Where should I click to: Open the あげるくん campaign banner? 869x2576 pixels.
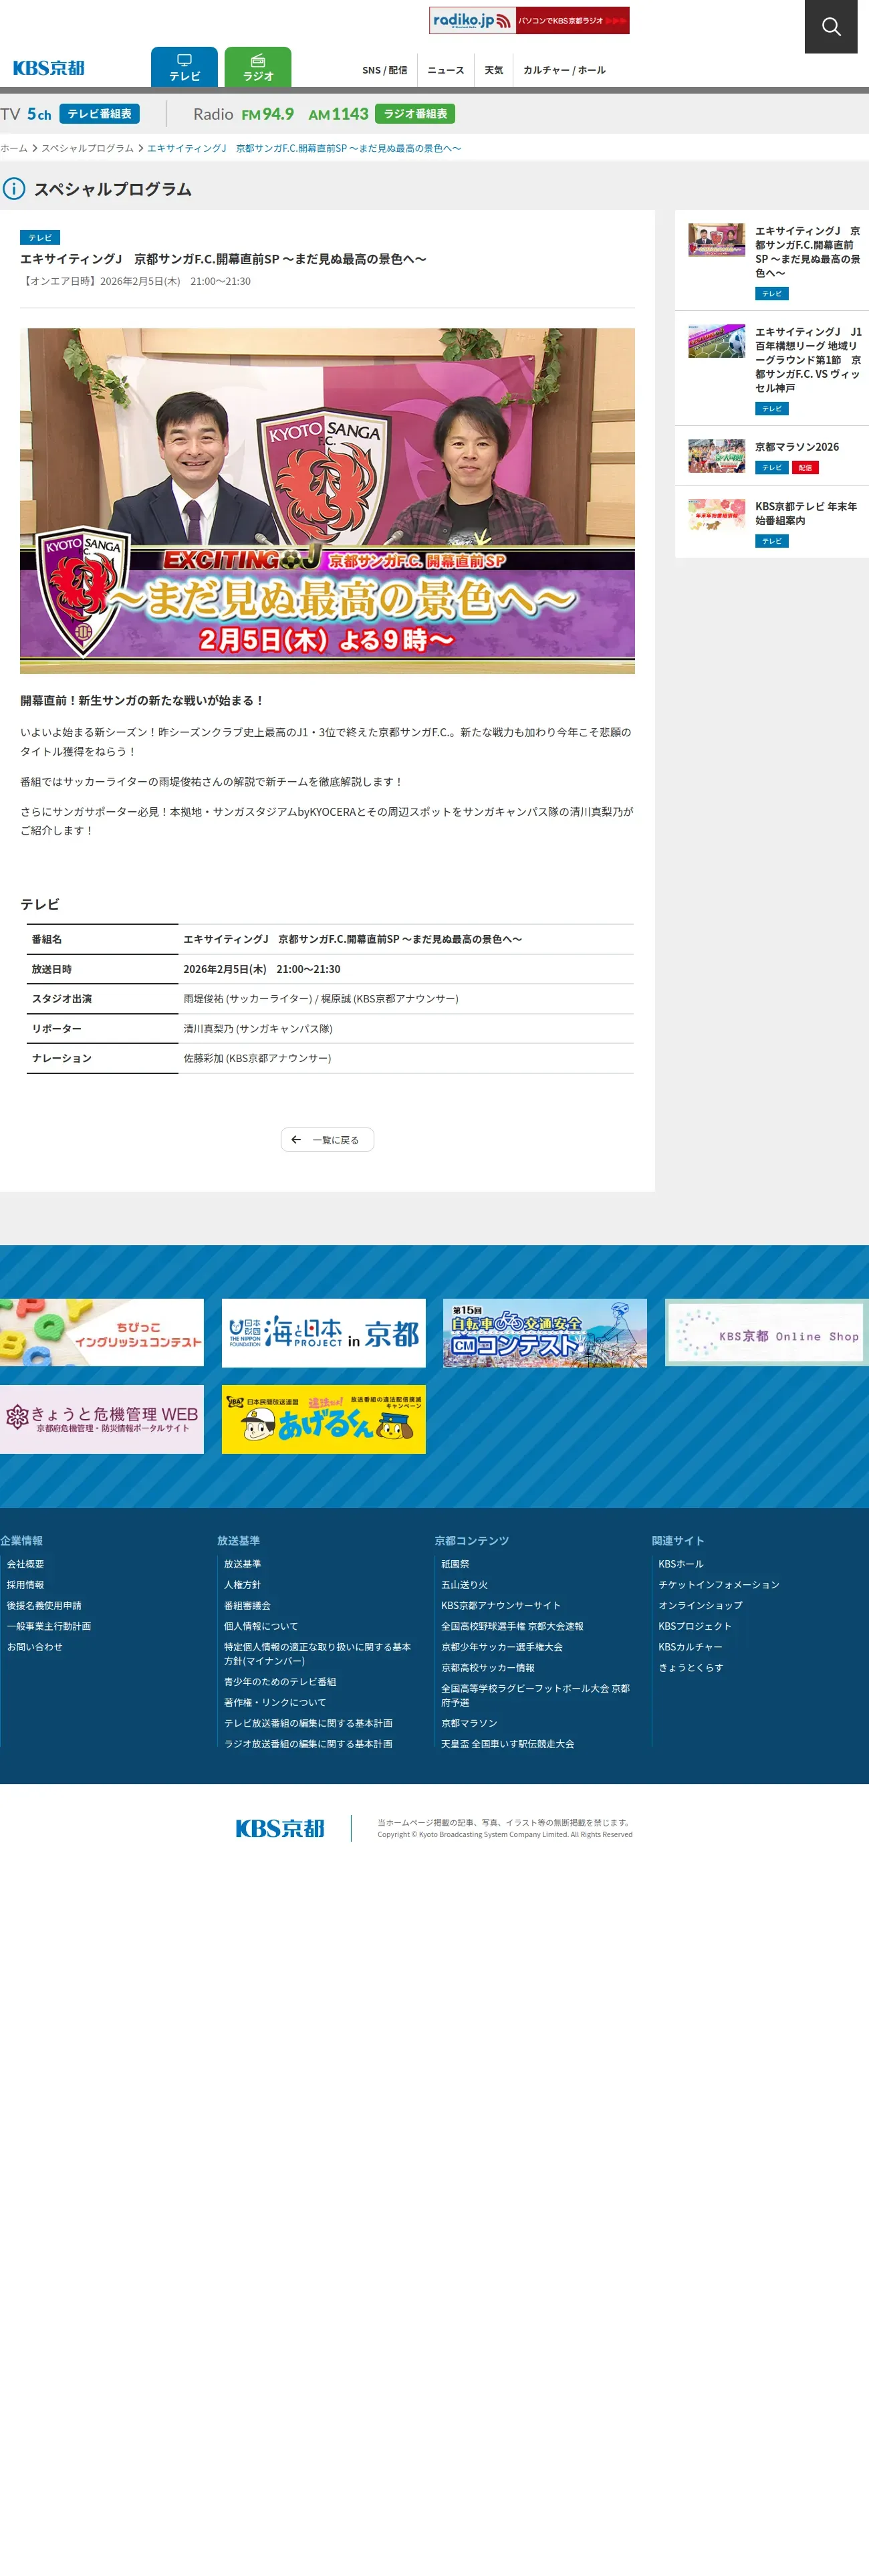[324, 1419]
